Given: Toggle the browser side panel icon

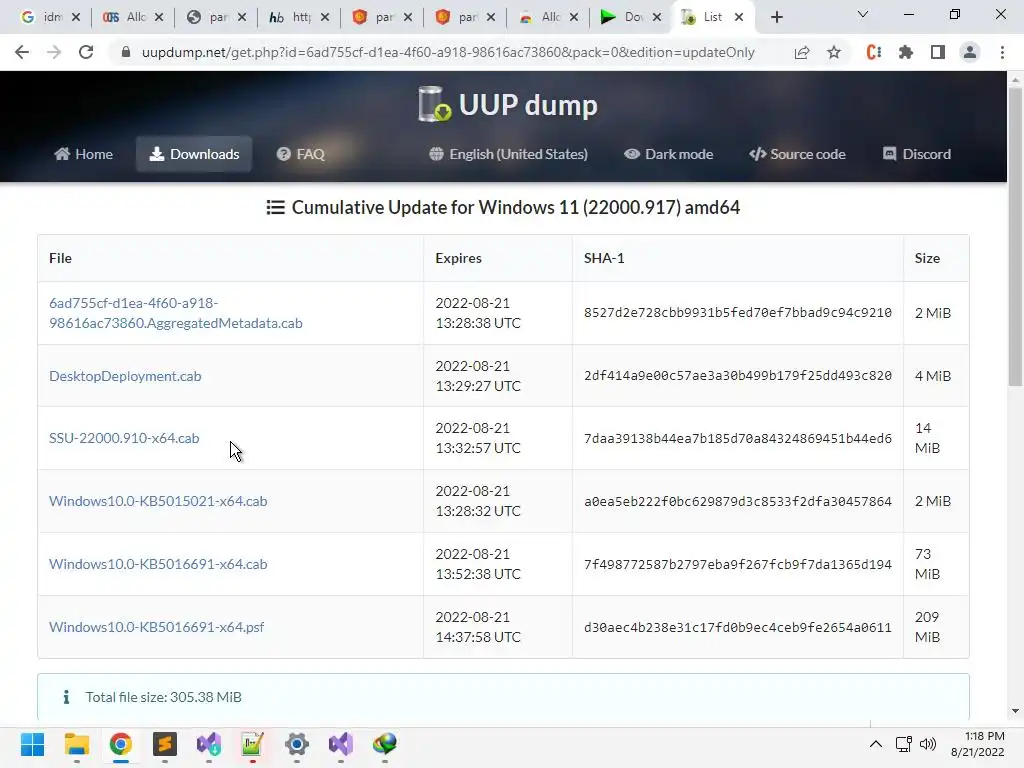Looking at the screenshot, I should tap(938, 52).
